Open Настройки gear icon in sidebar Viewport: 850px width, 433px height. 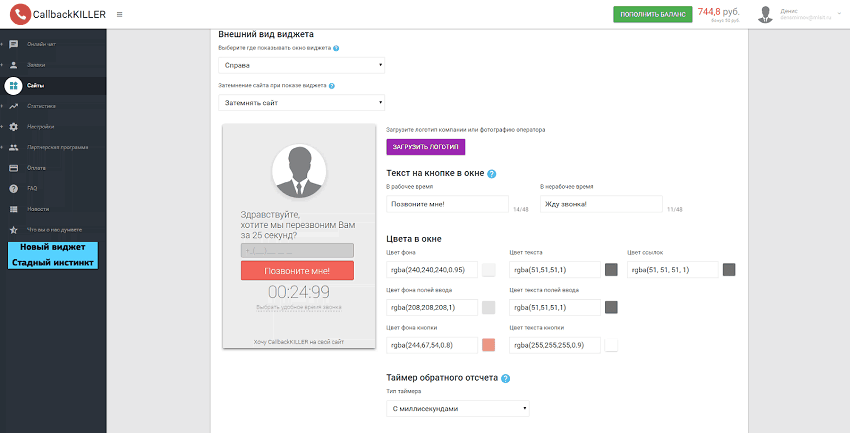(x=14, y=127)
